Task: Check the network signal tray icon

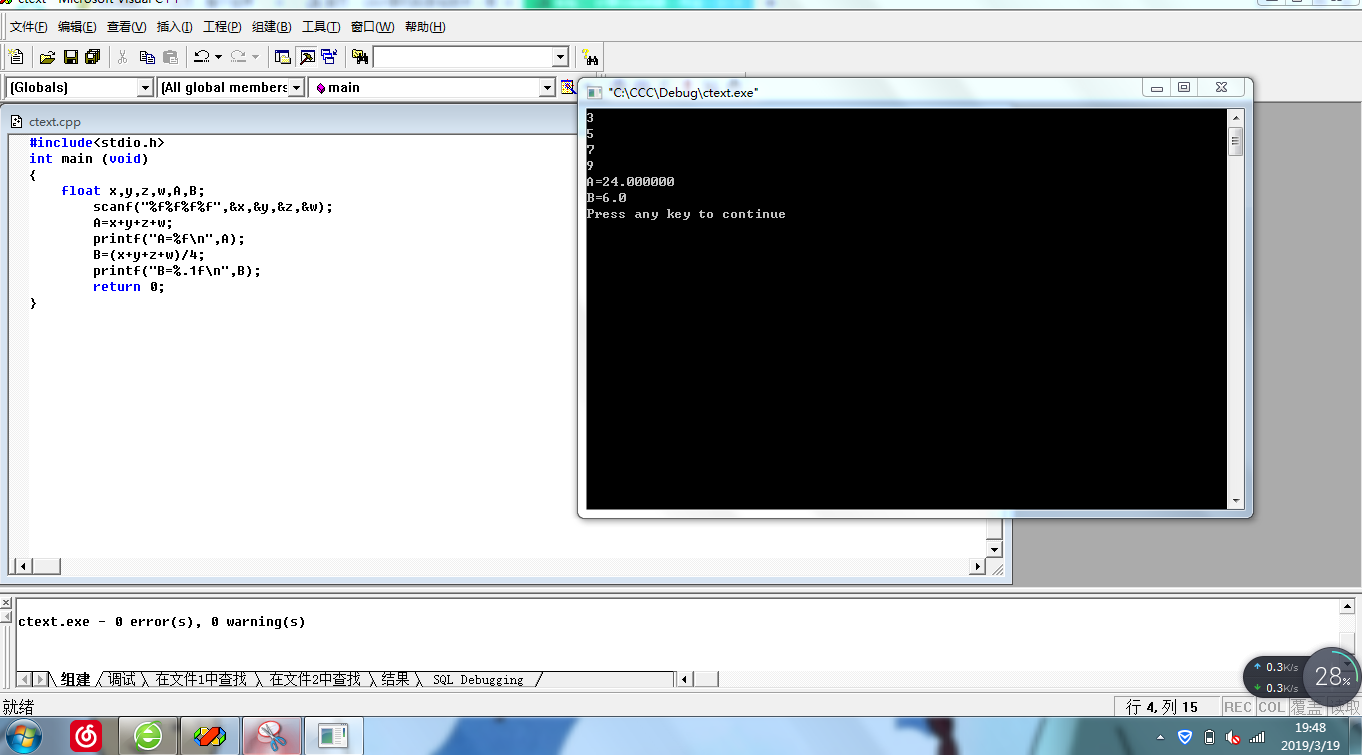Action: (1258, 737)
